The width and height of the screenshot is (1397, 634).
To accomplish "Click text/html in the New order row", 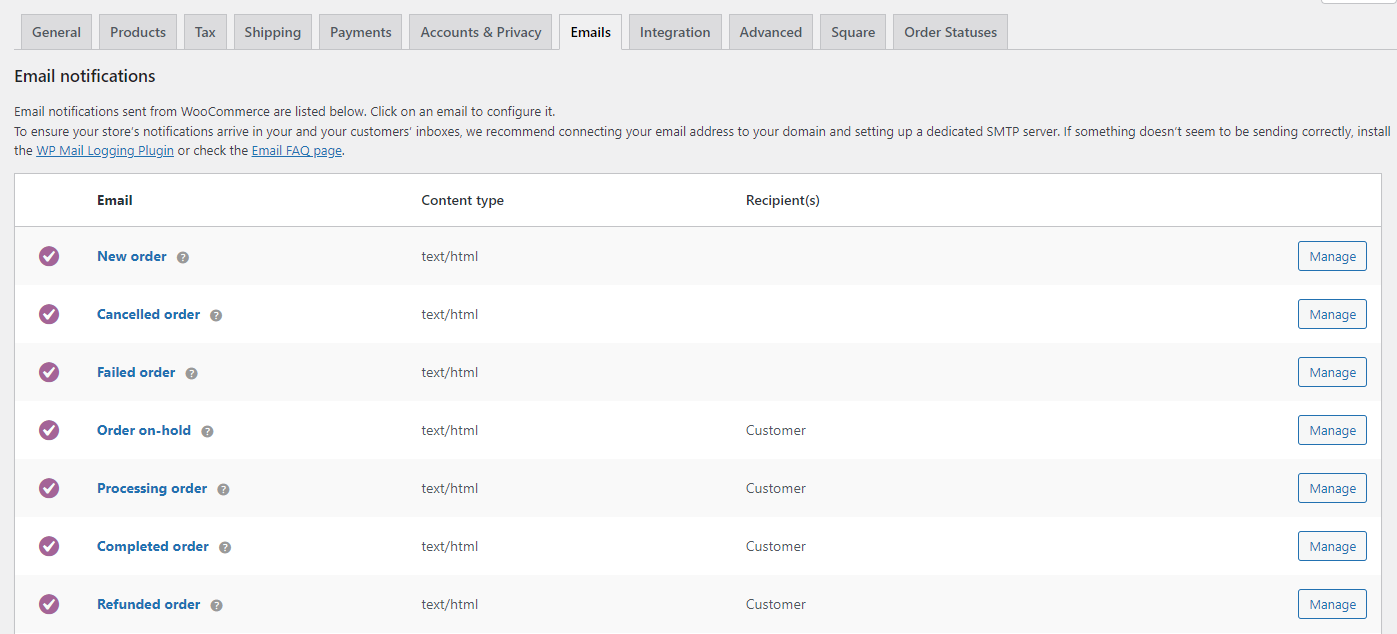I will 450,256.
